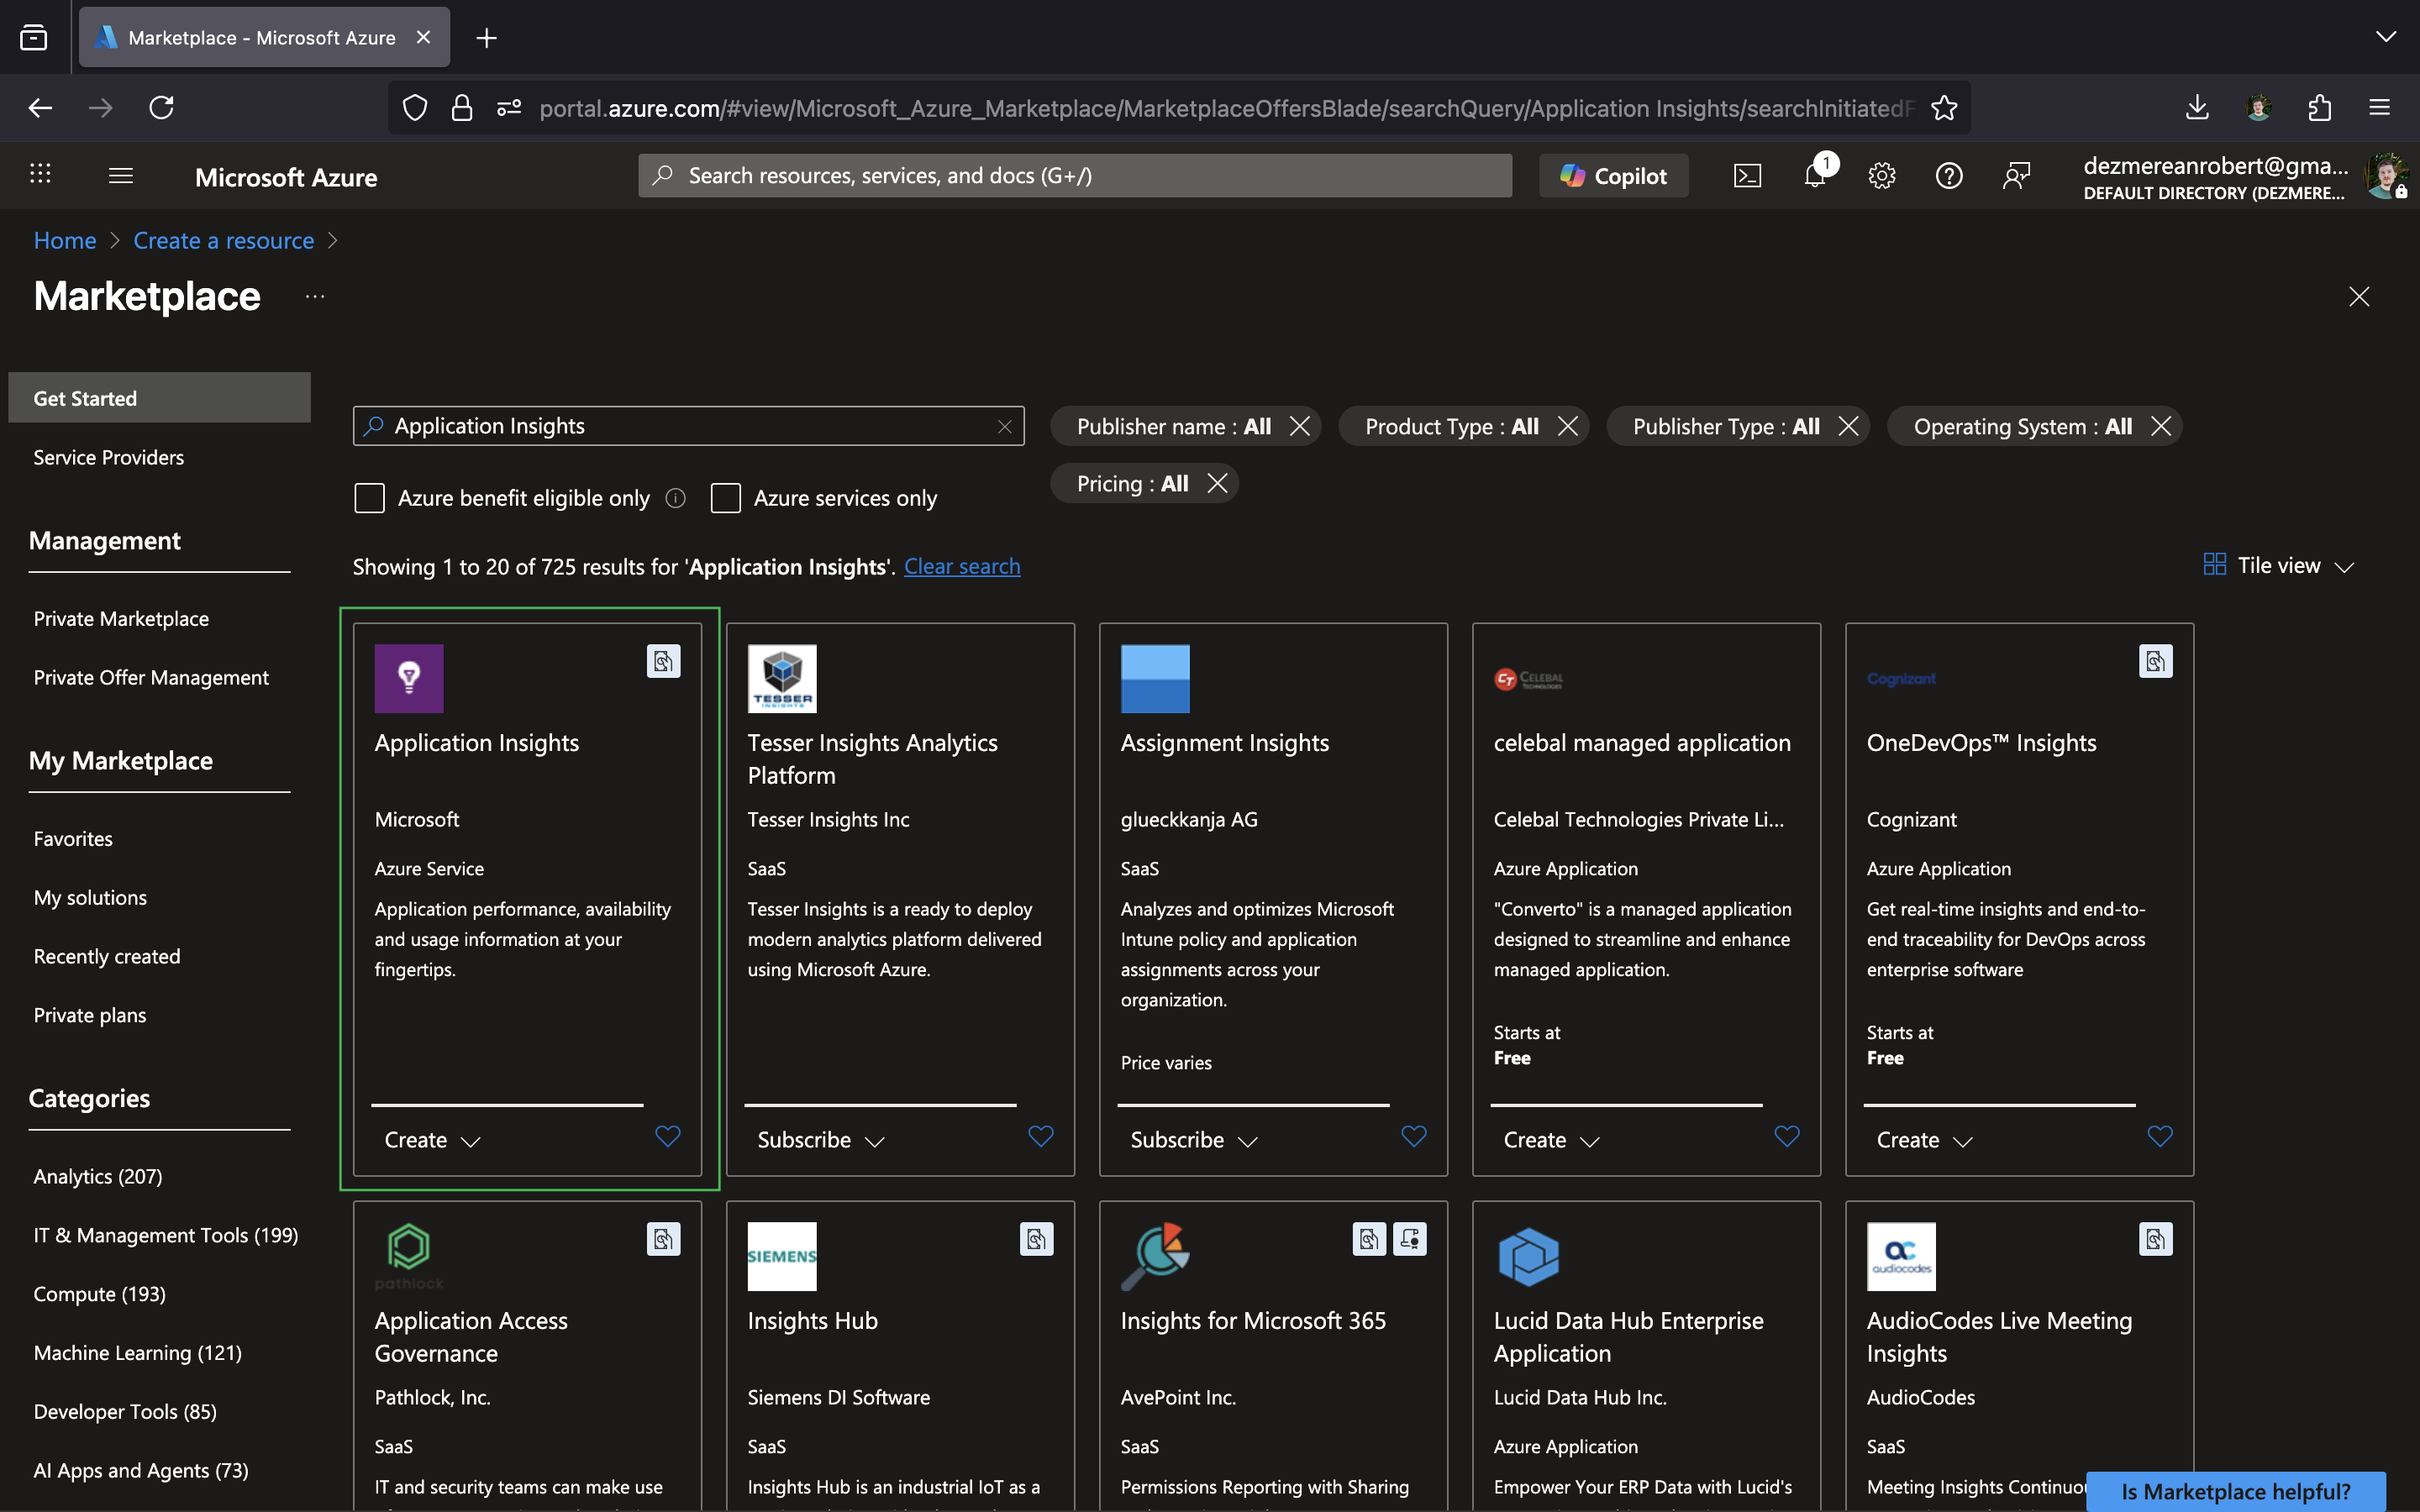Click the Clear search link
This screenshot has width=2420, height=1512.
point(962,566)
